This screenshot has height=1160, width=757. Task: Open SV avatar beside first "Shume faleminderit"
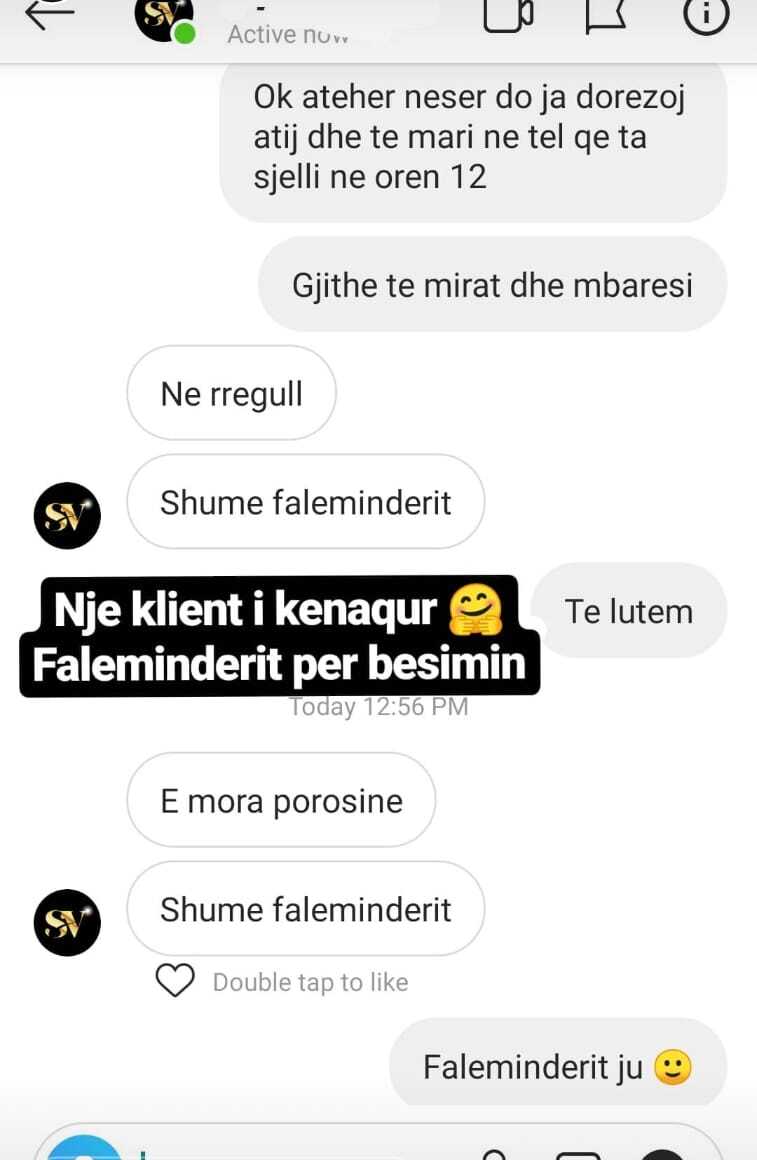tap(67, 516)
